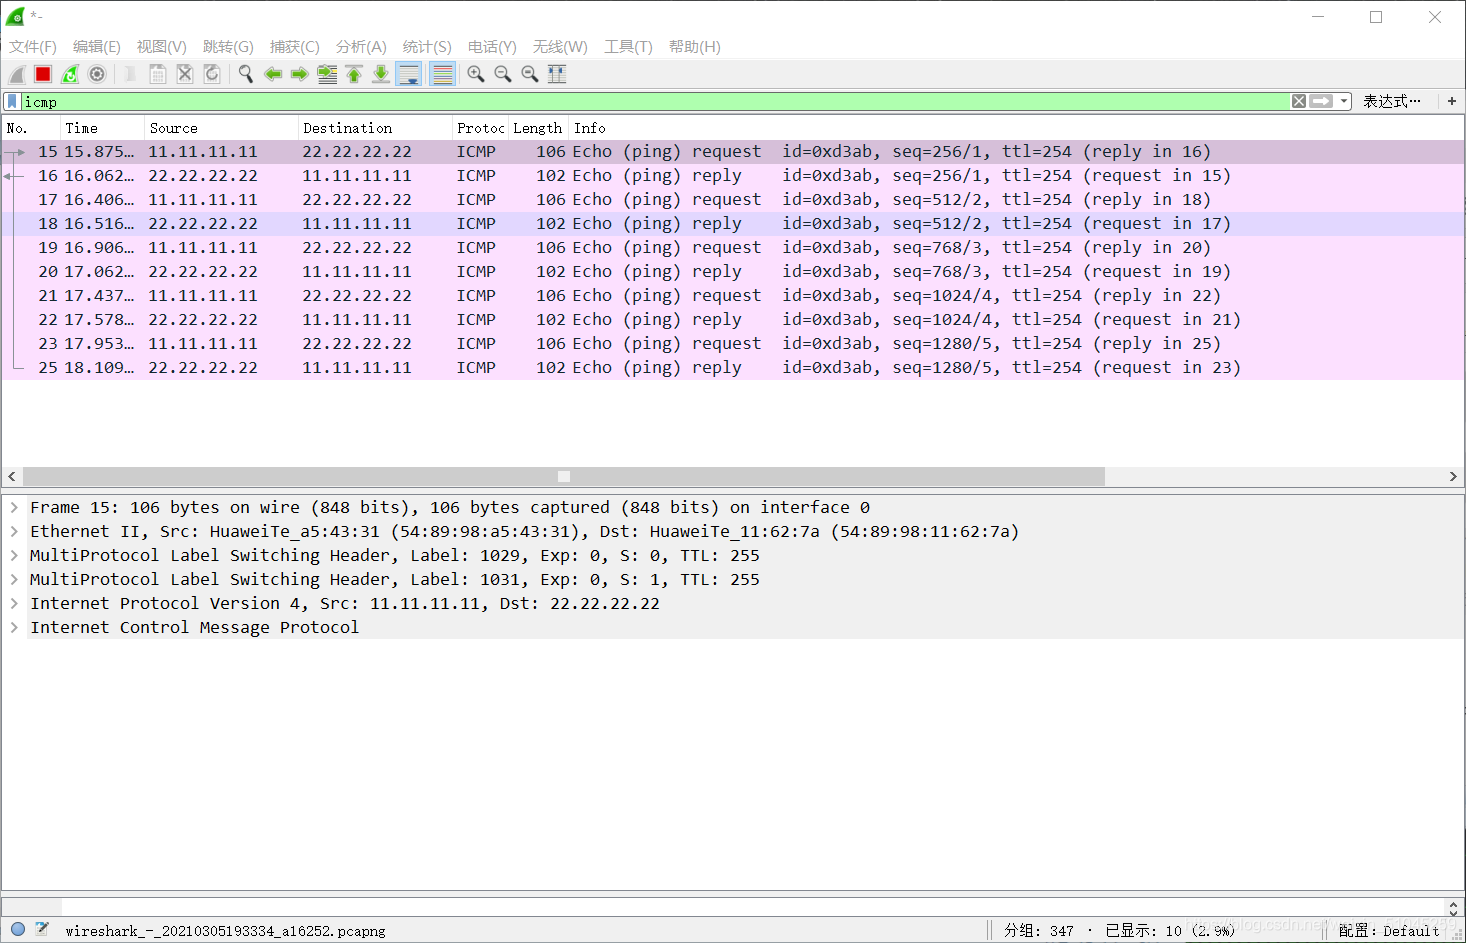Click the packet list horizontal scrollbar thumb

(x=564, y=477)
